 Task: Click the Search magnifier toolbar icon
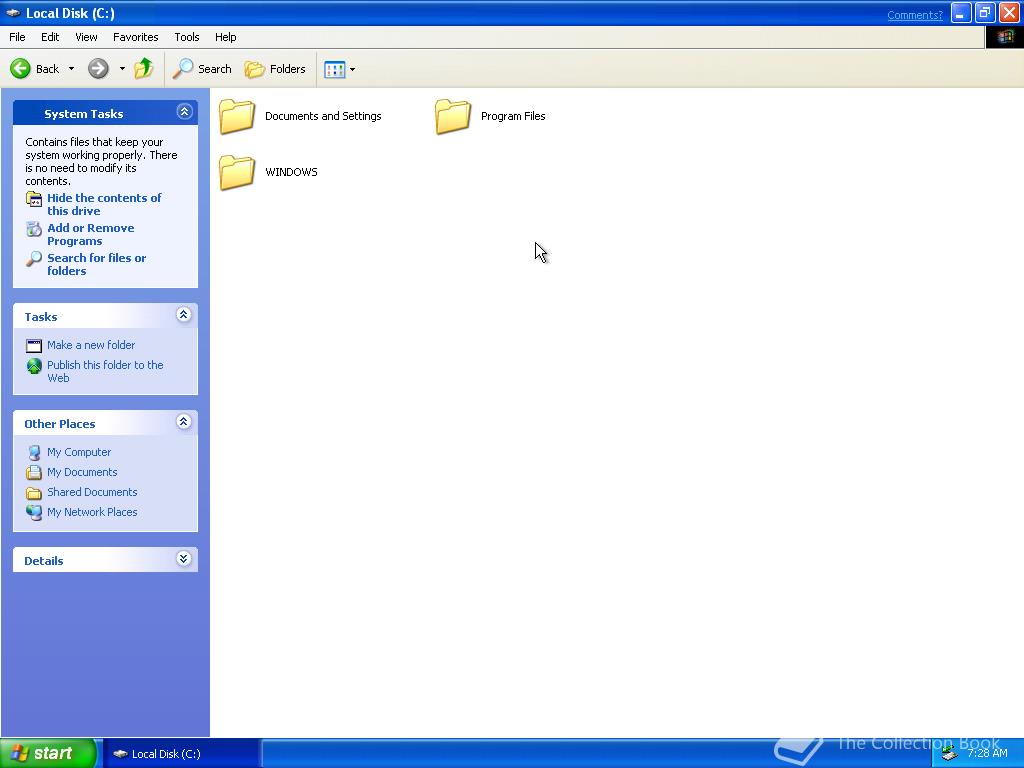point(183,69)
